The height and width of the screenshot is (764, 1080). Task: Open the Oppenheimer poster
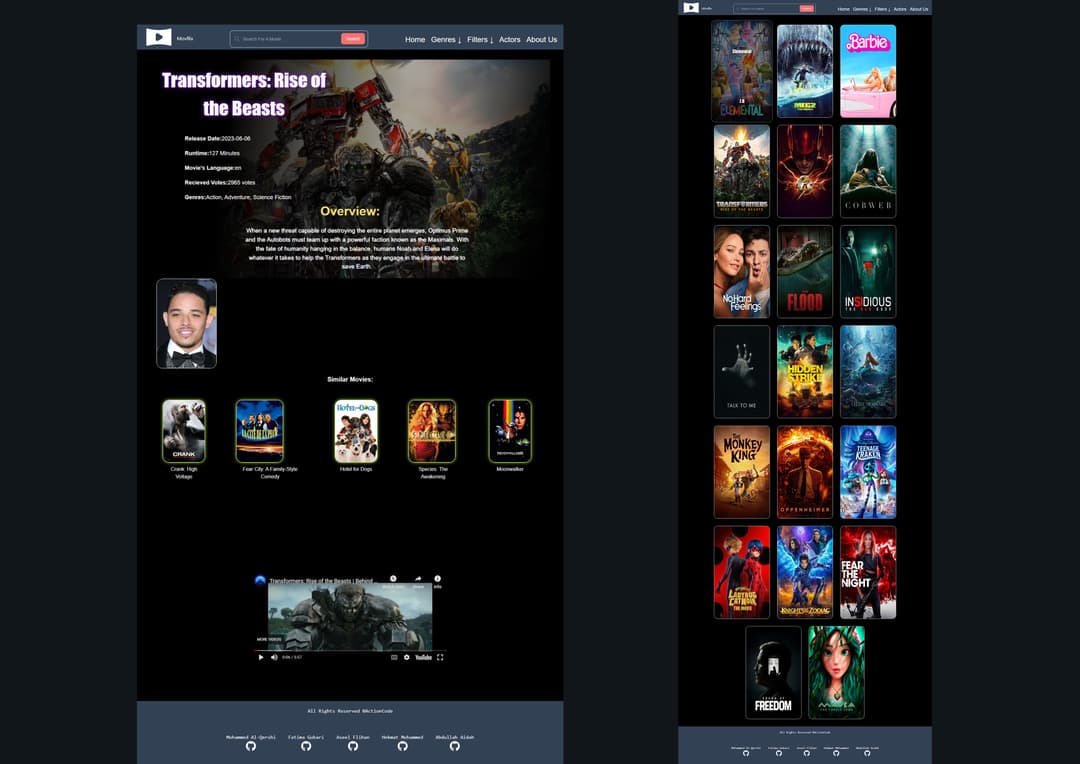[805, 472]
